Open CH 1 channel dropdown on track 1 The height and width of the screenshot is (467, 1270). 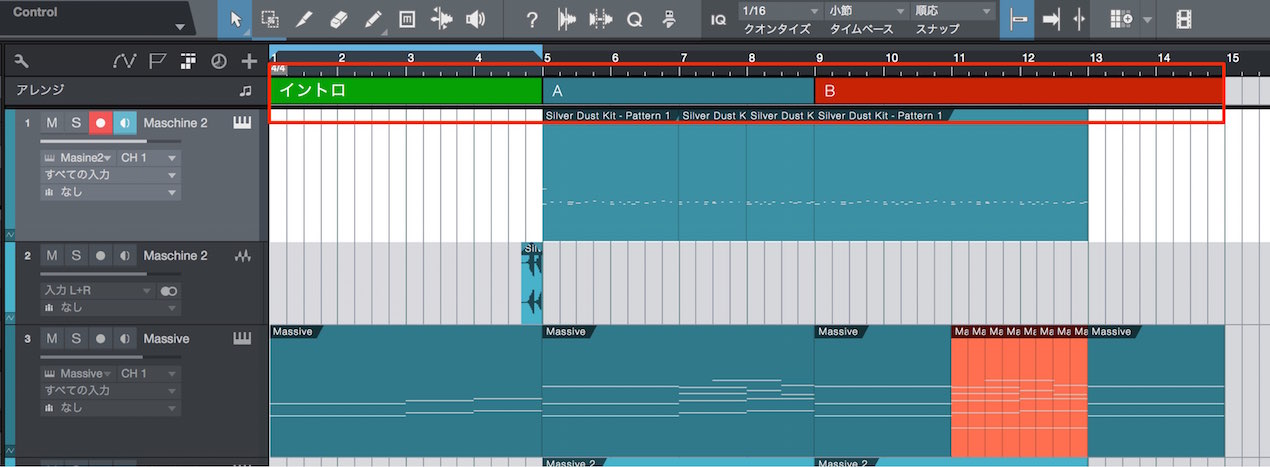(x=148, y=158)
